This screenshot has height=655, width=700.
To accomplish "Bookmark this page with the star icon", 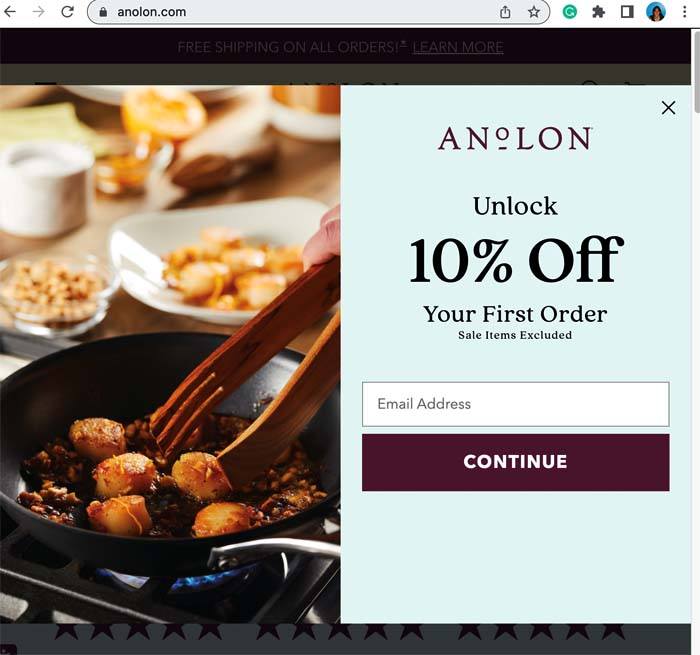I will (533, 12).
